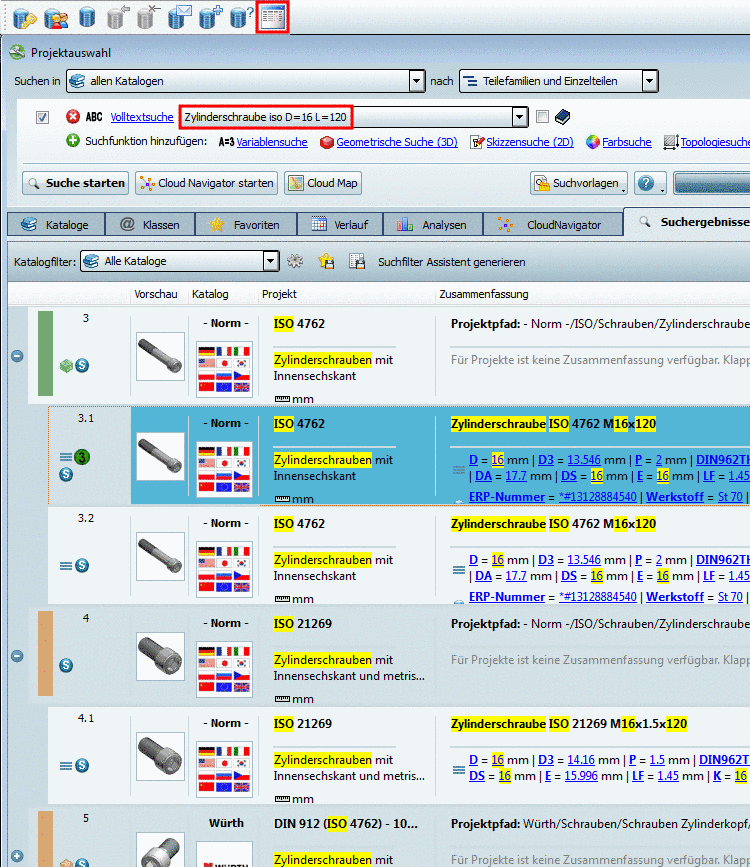Click the blue book icon beside search field
The image size is (750, 867).
click(x=562, y=117)
